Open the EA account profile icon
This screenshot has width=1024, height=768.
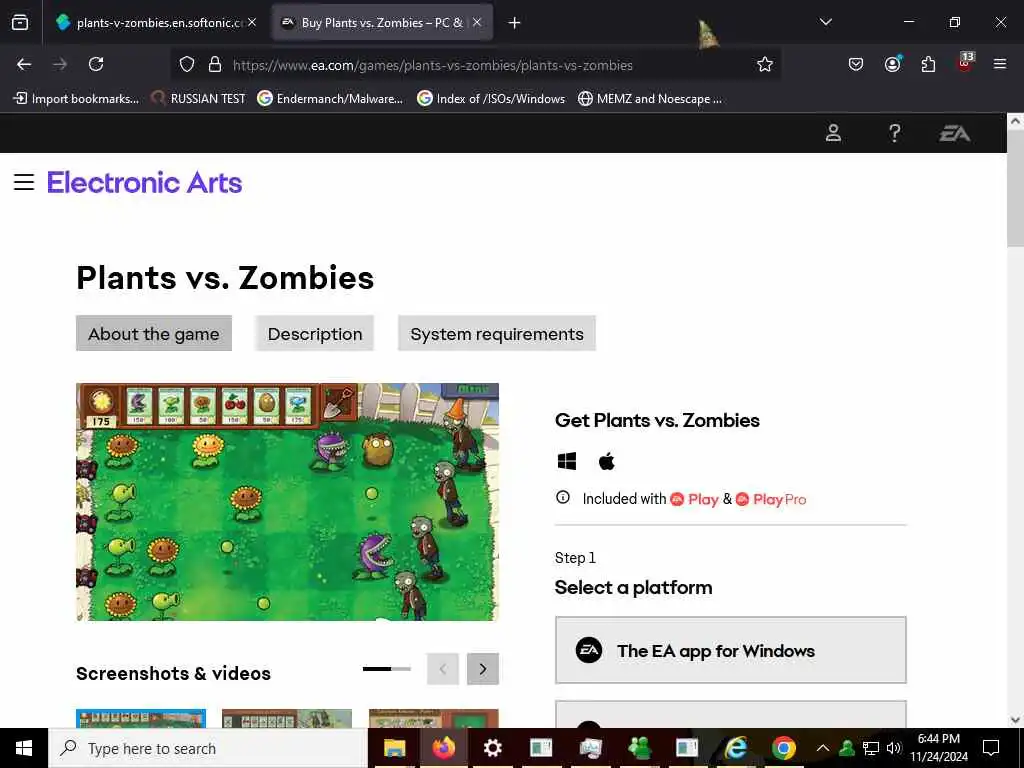pos(833,133)
